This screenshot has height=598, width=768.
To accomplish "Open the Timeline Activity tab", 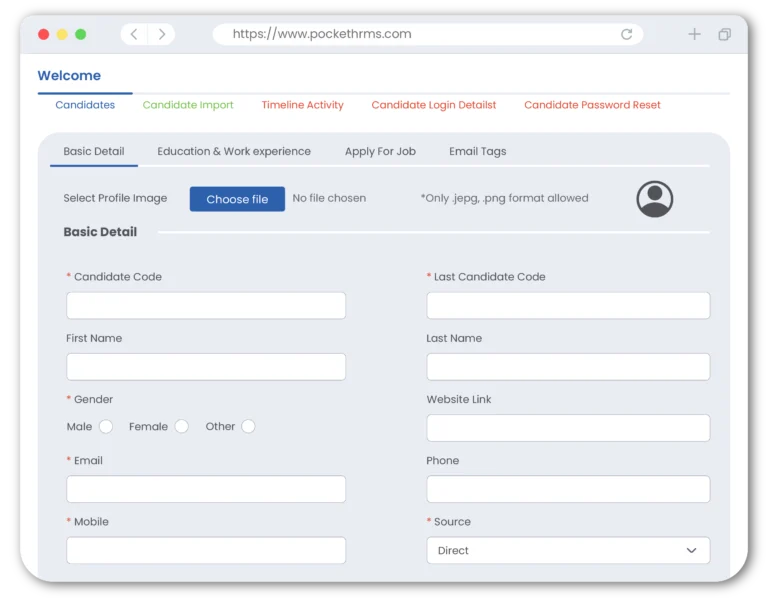I will tap(302, 105).
